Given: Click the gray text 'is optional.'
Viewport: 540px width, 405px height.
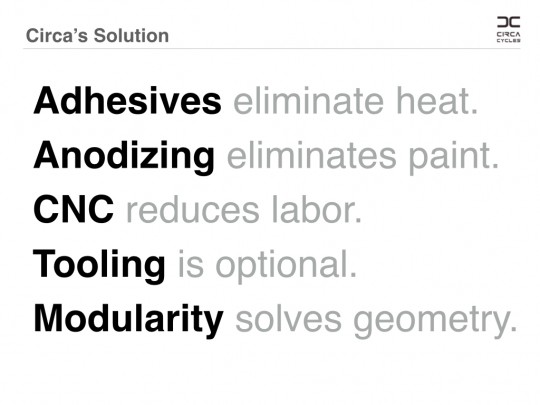Looking at the screenshot, I should (267, 265).
